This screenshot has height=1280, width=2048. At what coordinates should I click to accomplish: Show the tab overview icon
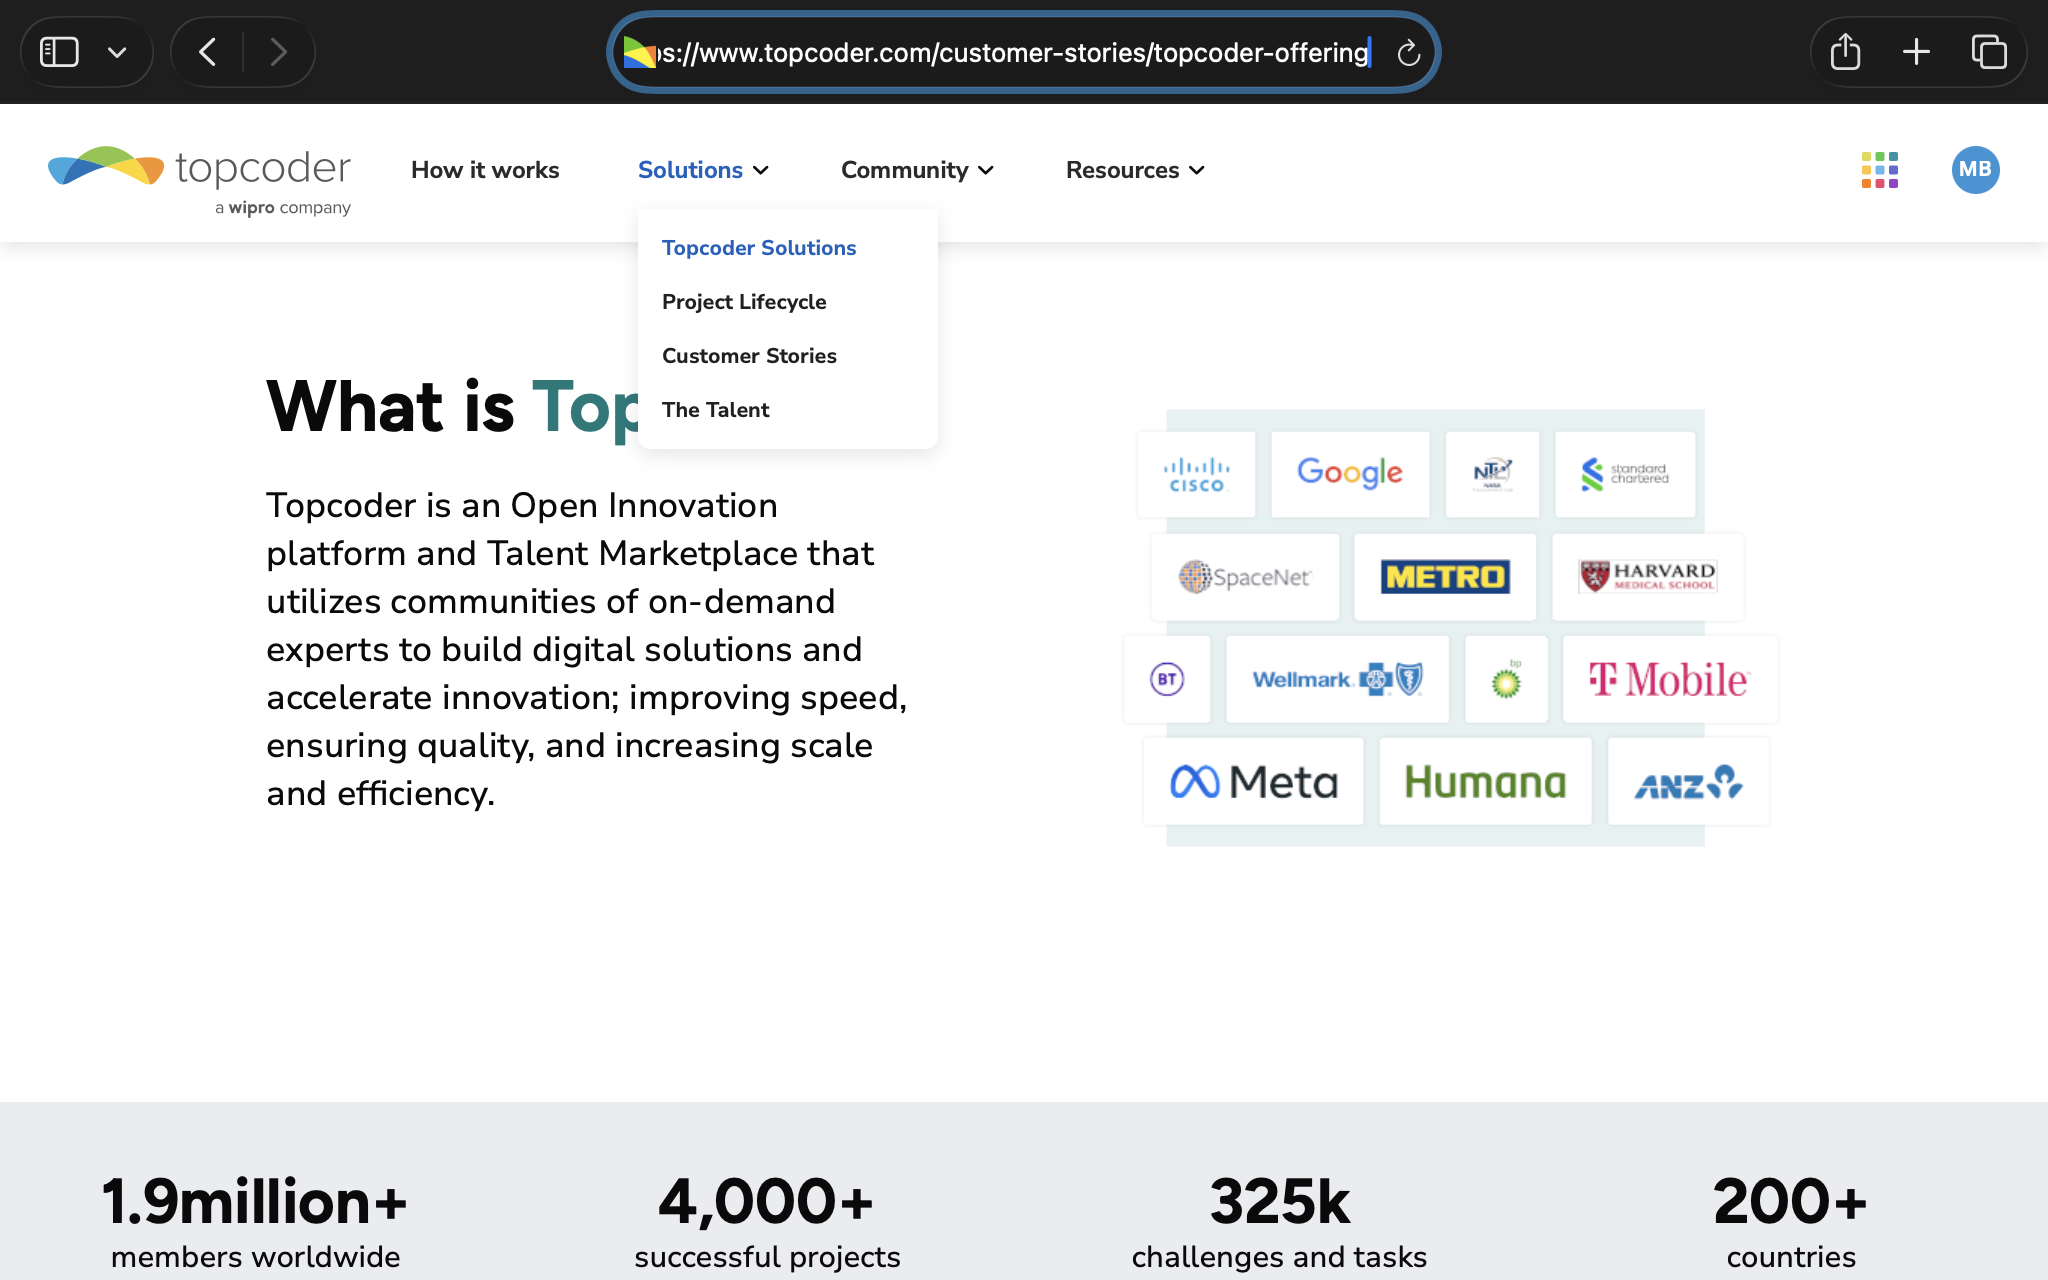pyautogui.click(x=1988, y=52)
